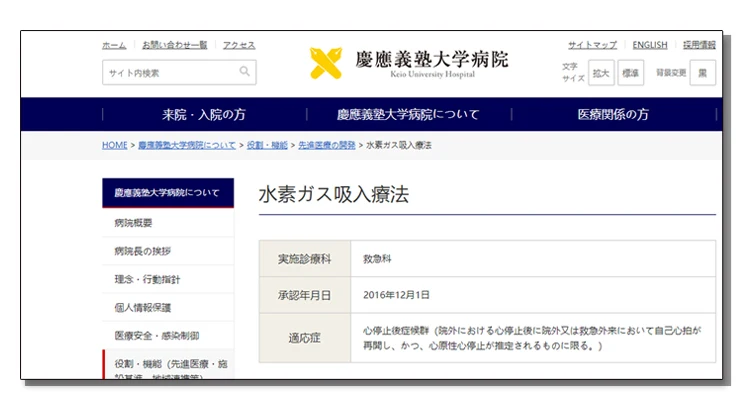Open breadcrumb link 先進医療の開発
Screen dimensions: 750x414
tap(327, 145)
